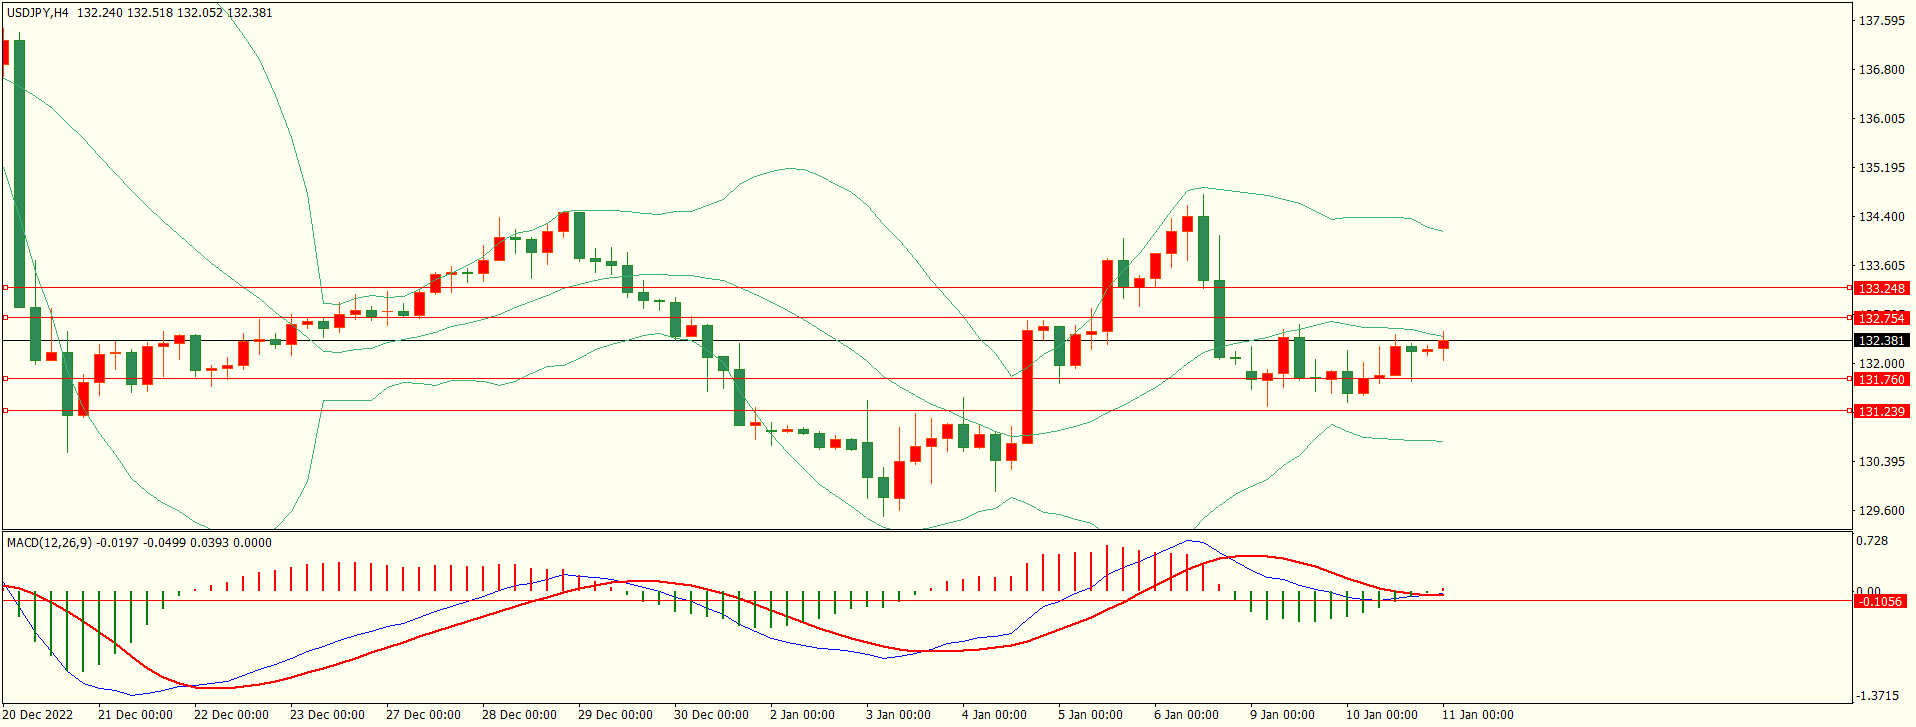Click the 137.595 price axis value
The width and height of the screenshot is (1916, 727).
[1881, 21]
